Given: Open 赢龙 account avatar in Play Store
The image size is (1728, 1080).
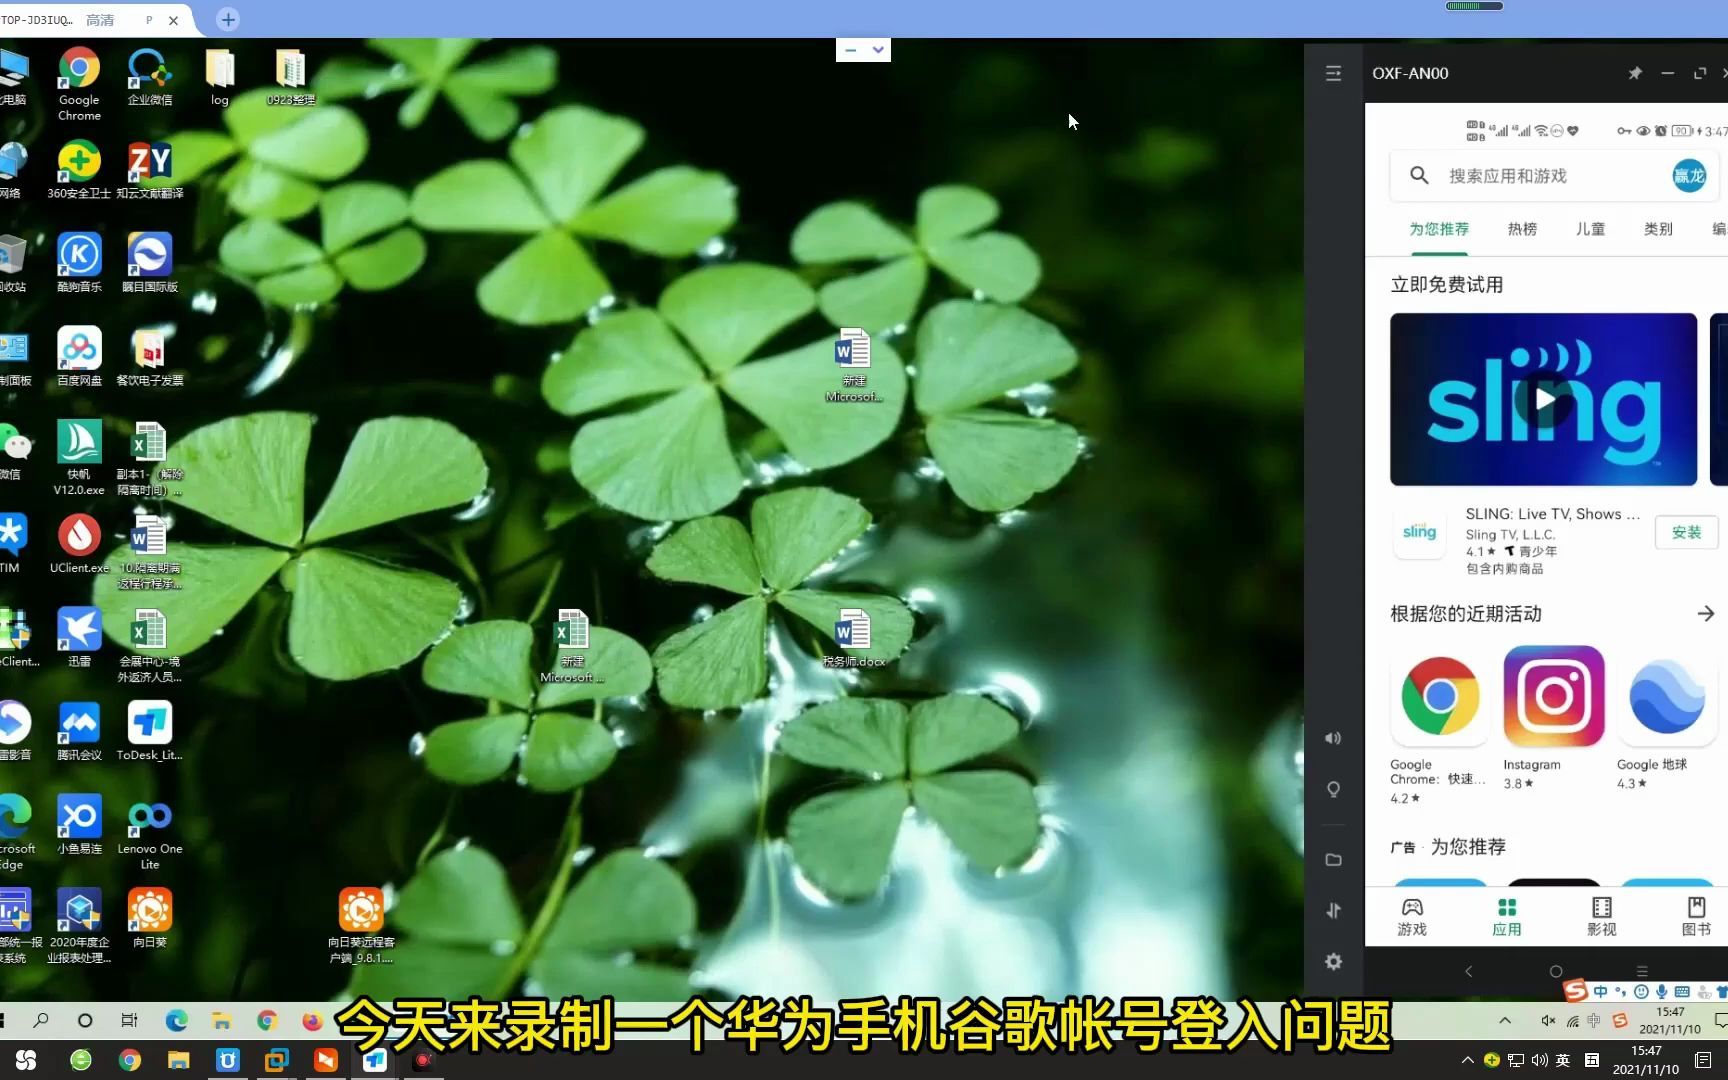Looking at the screenshot, I should (x=1689, y=176).
